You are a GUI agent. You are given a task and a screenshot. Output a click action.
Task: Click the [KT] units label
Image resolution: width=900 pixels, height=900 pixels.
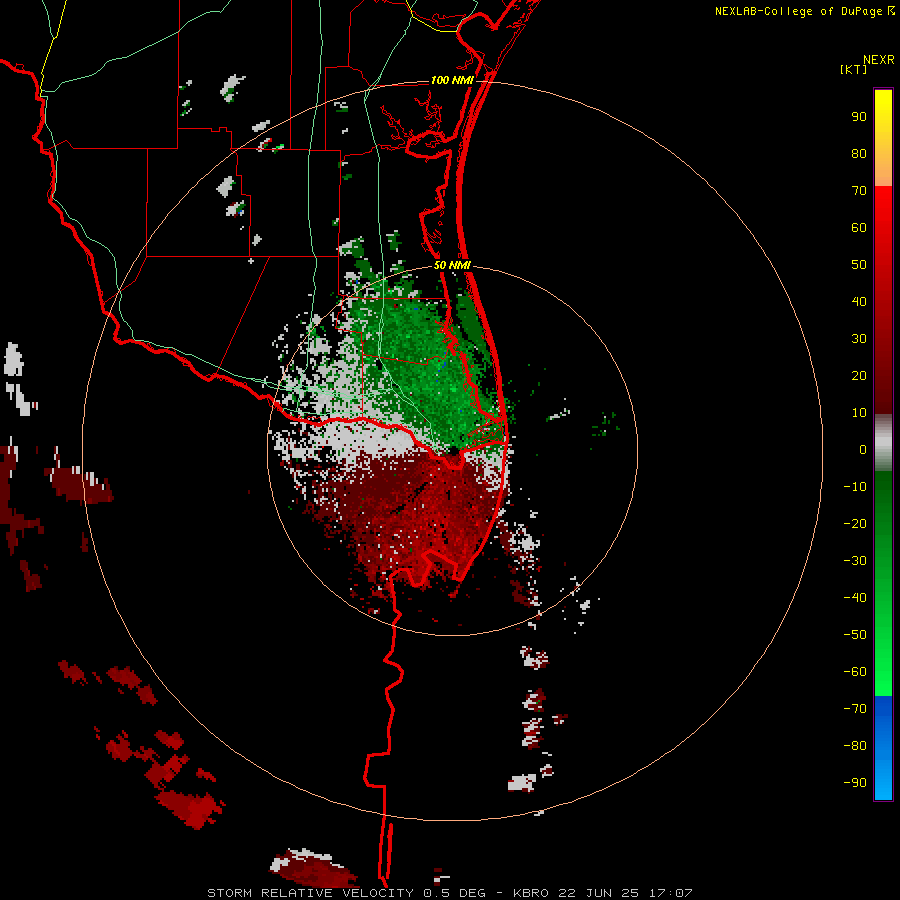point(853,69)
